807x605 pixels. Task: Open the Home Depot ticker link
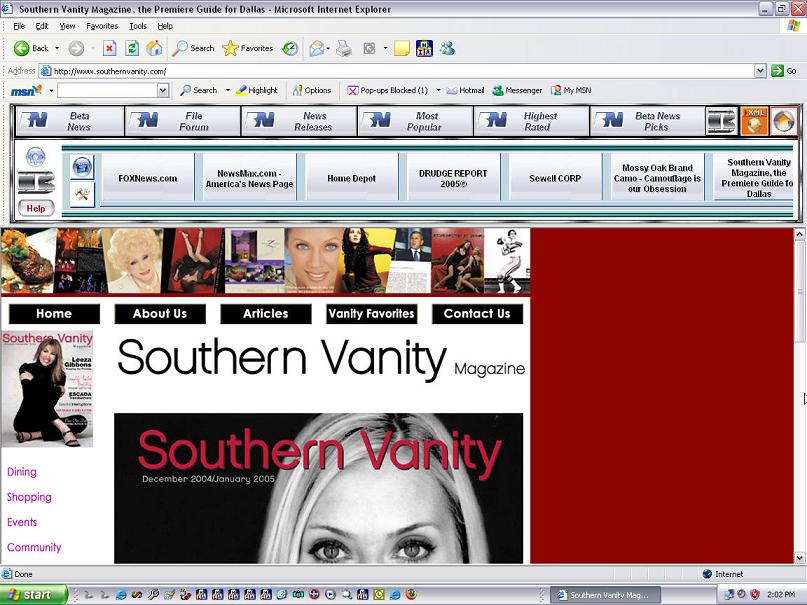352,179
